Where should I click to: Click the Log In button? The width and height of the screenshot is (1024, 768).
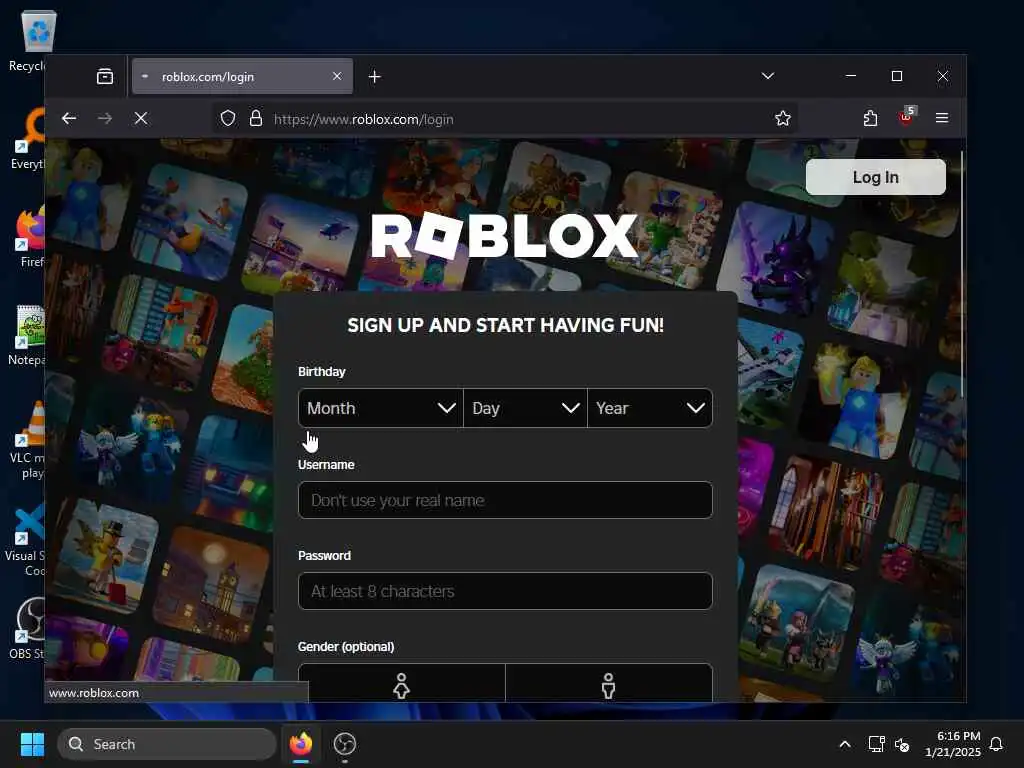coord(875,177)
